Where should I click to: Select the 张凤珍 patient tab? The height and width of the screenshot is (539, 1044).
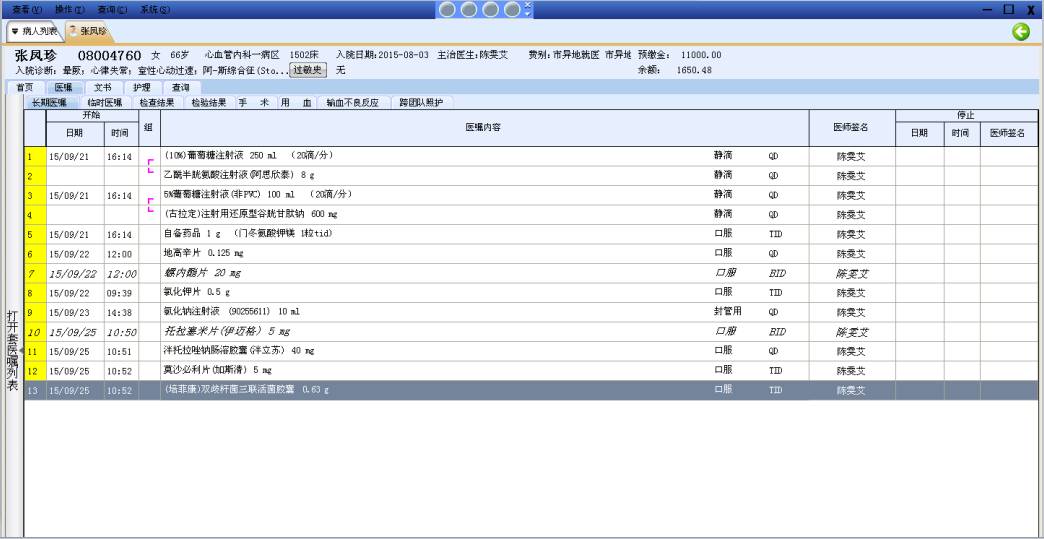[90, 32]
